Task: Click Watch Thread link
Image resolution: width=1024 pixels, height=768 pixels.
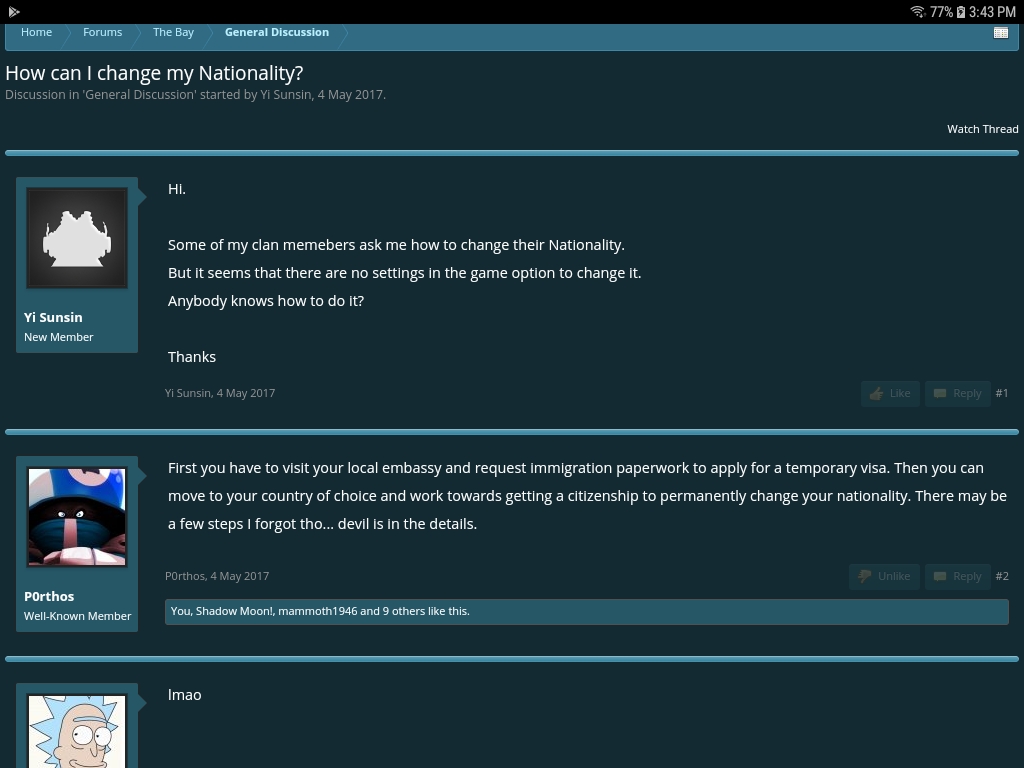Action: pos(982,129)
